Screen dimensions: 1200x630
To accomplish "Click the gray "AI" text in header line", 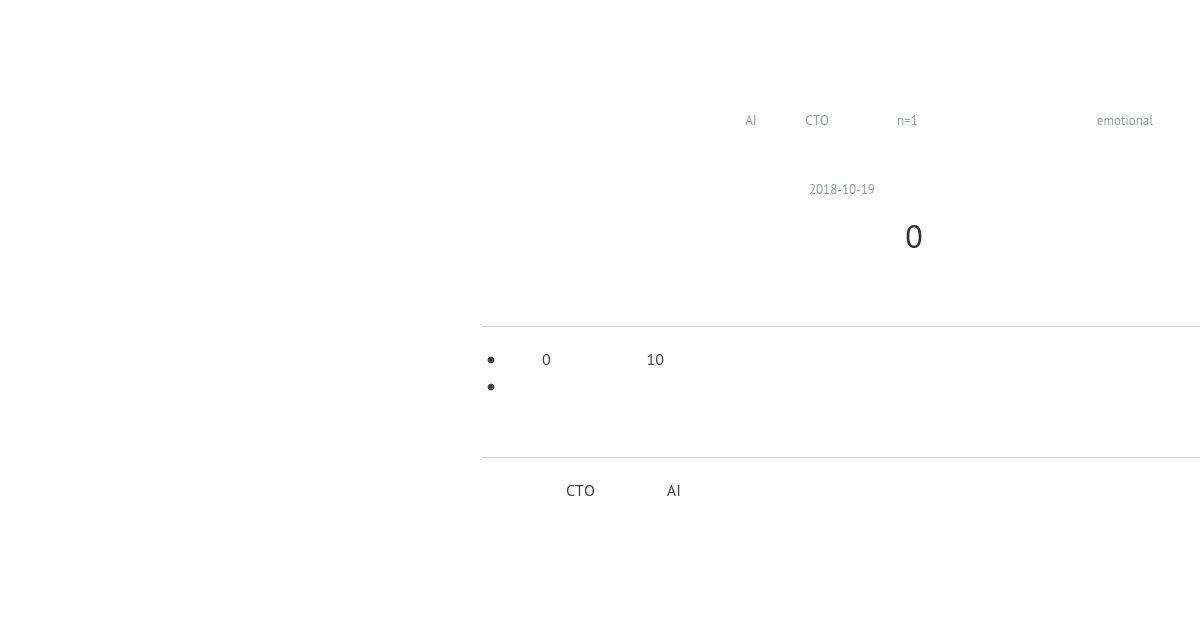I will coord(751,120).
